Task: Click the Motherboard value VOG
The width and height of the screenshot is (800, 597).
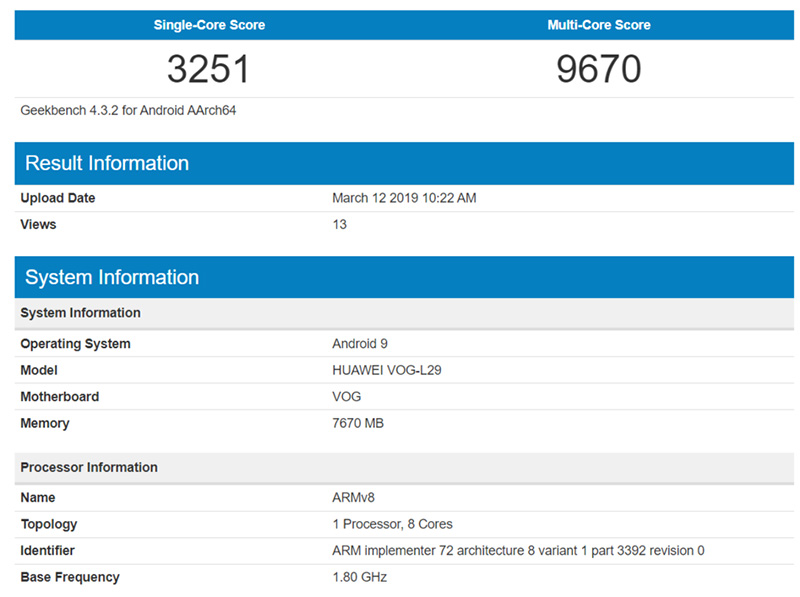Action: click(347, 397)
